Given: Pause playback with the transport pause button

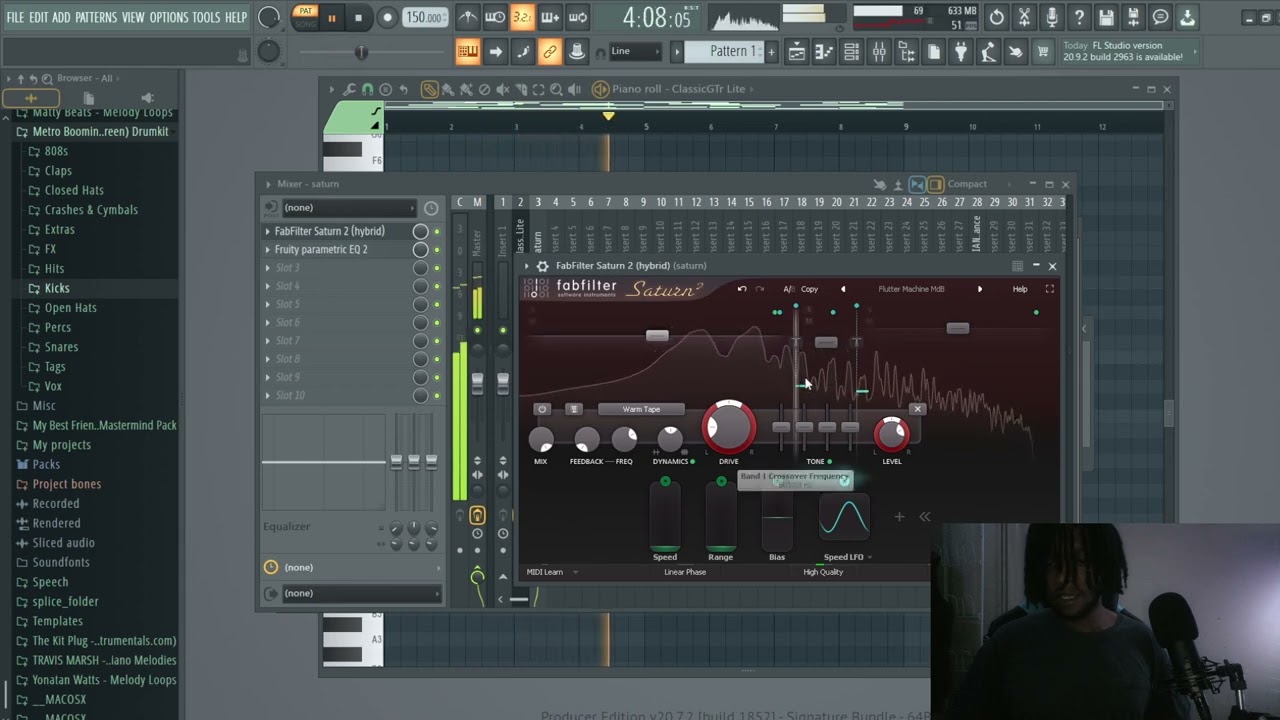Looking at the screenshot, I should point(331,18).
